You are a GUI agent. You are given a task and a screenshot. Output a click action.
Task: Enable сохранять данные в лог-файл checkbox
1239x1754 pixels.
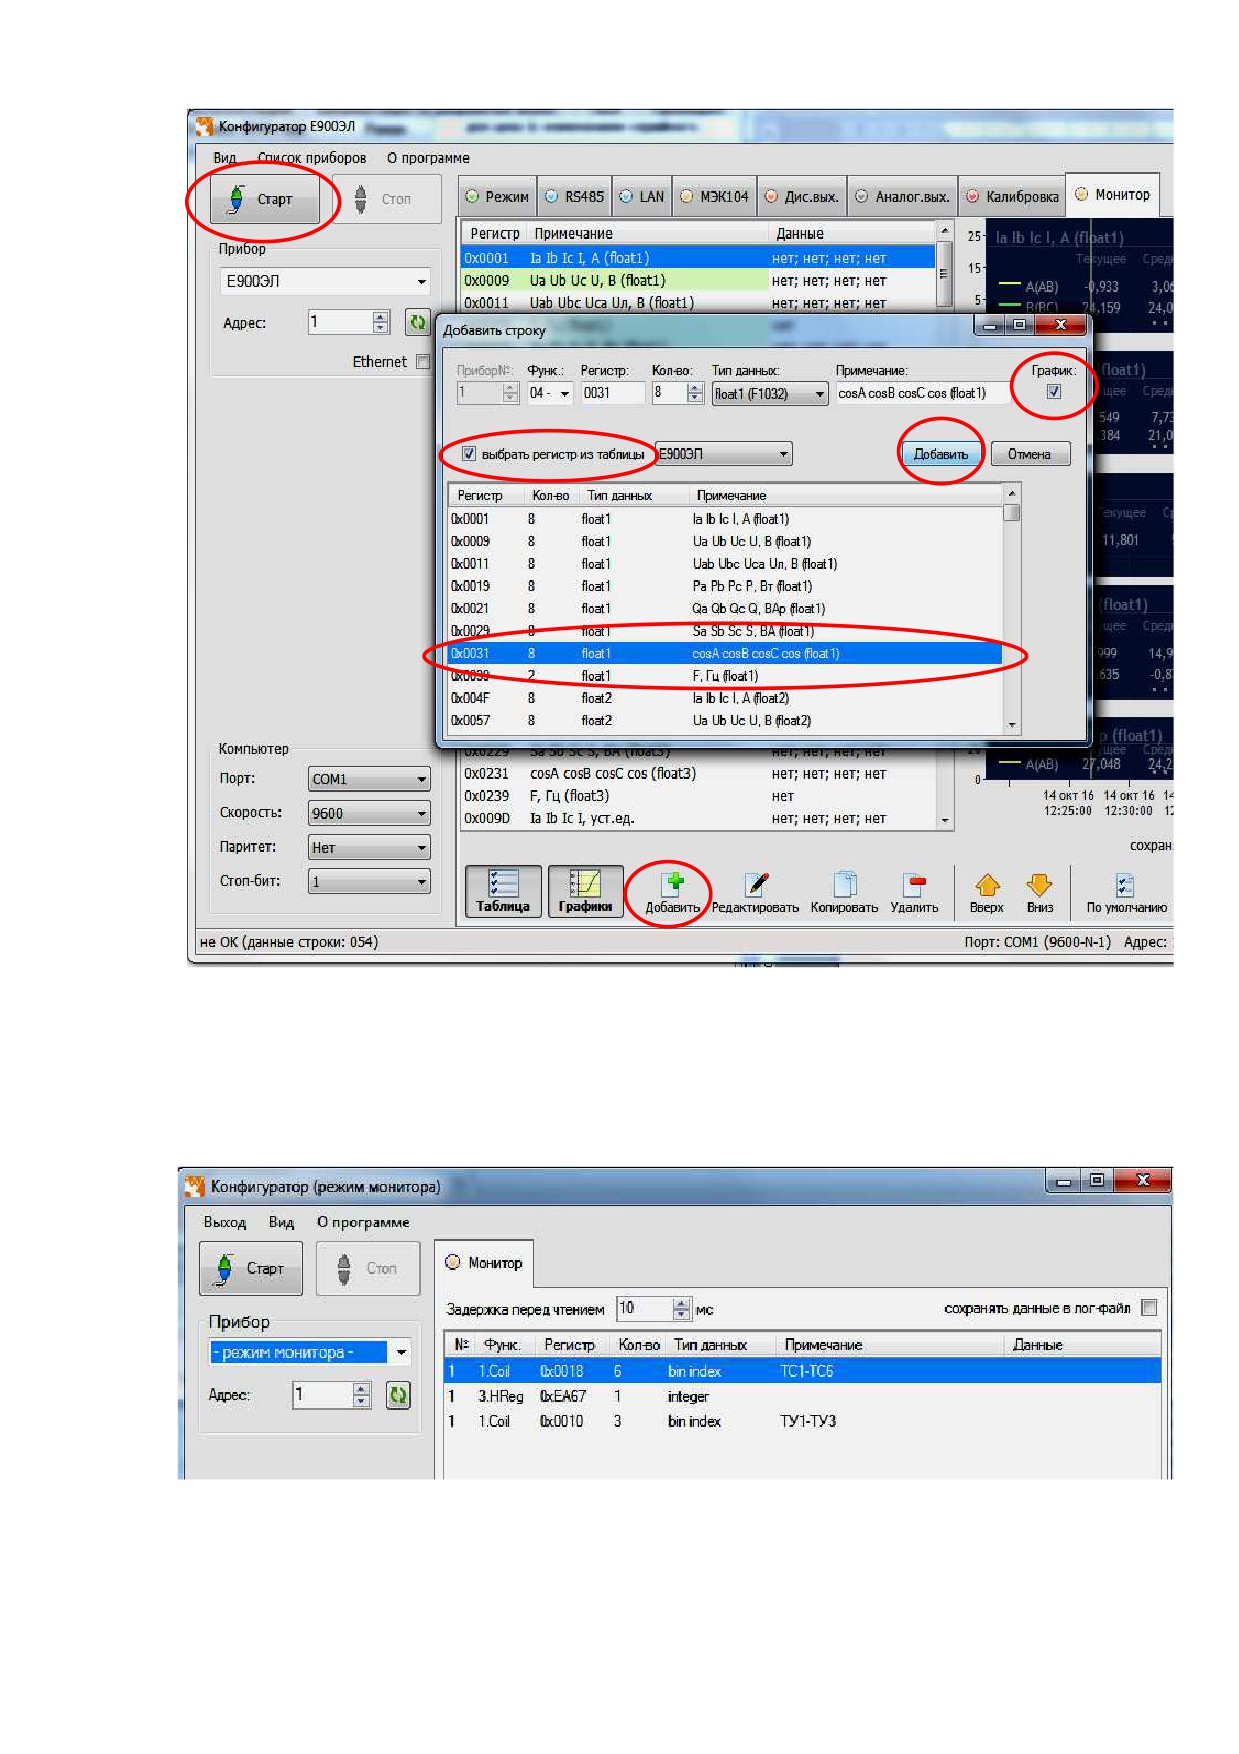click(1149, 1308)
